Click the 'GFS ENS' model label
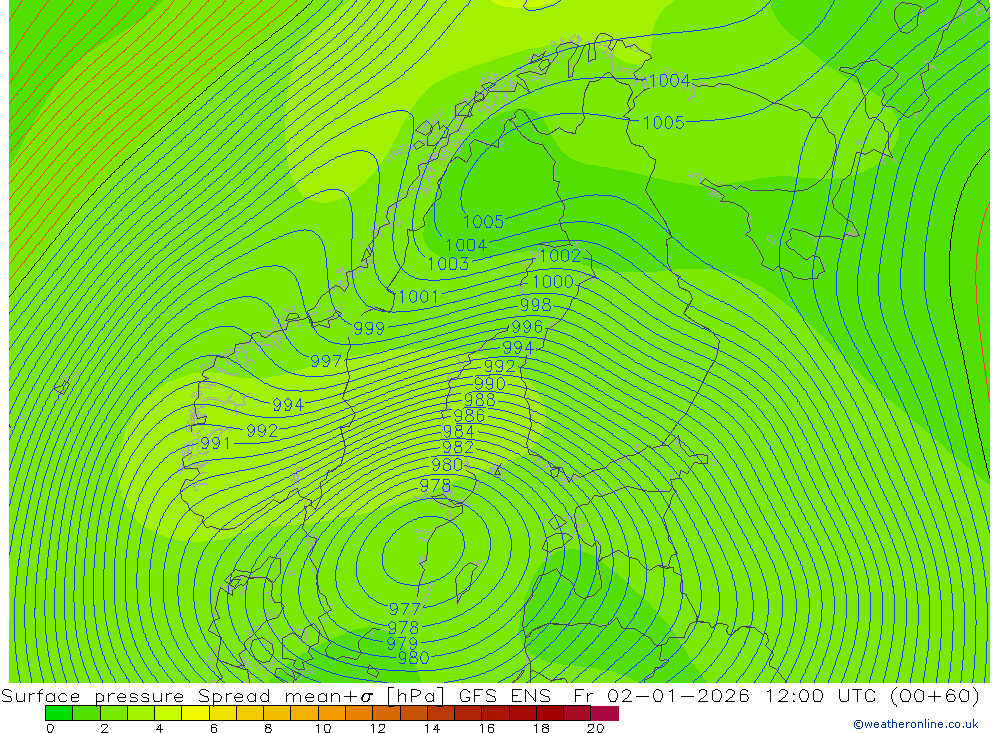 pyautogui.click(x=505, y=695)
